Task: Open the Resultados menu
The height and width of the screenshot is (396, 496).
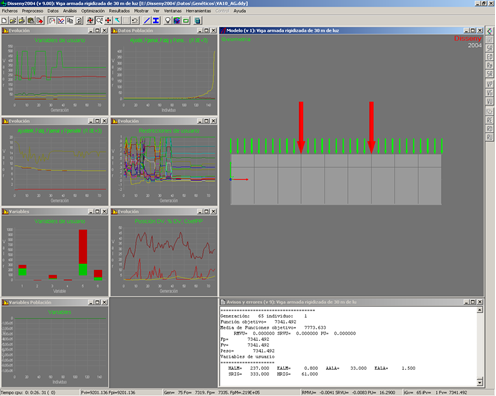Action: click(x=119, y=11)
